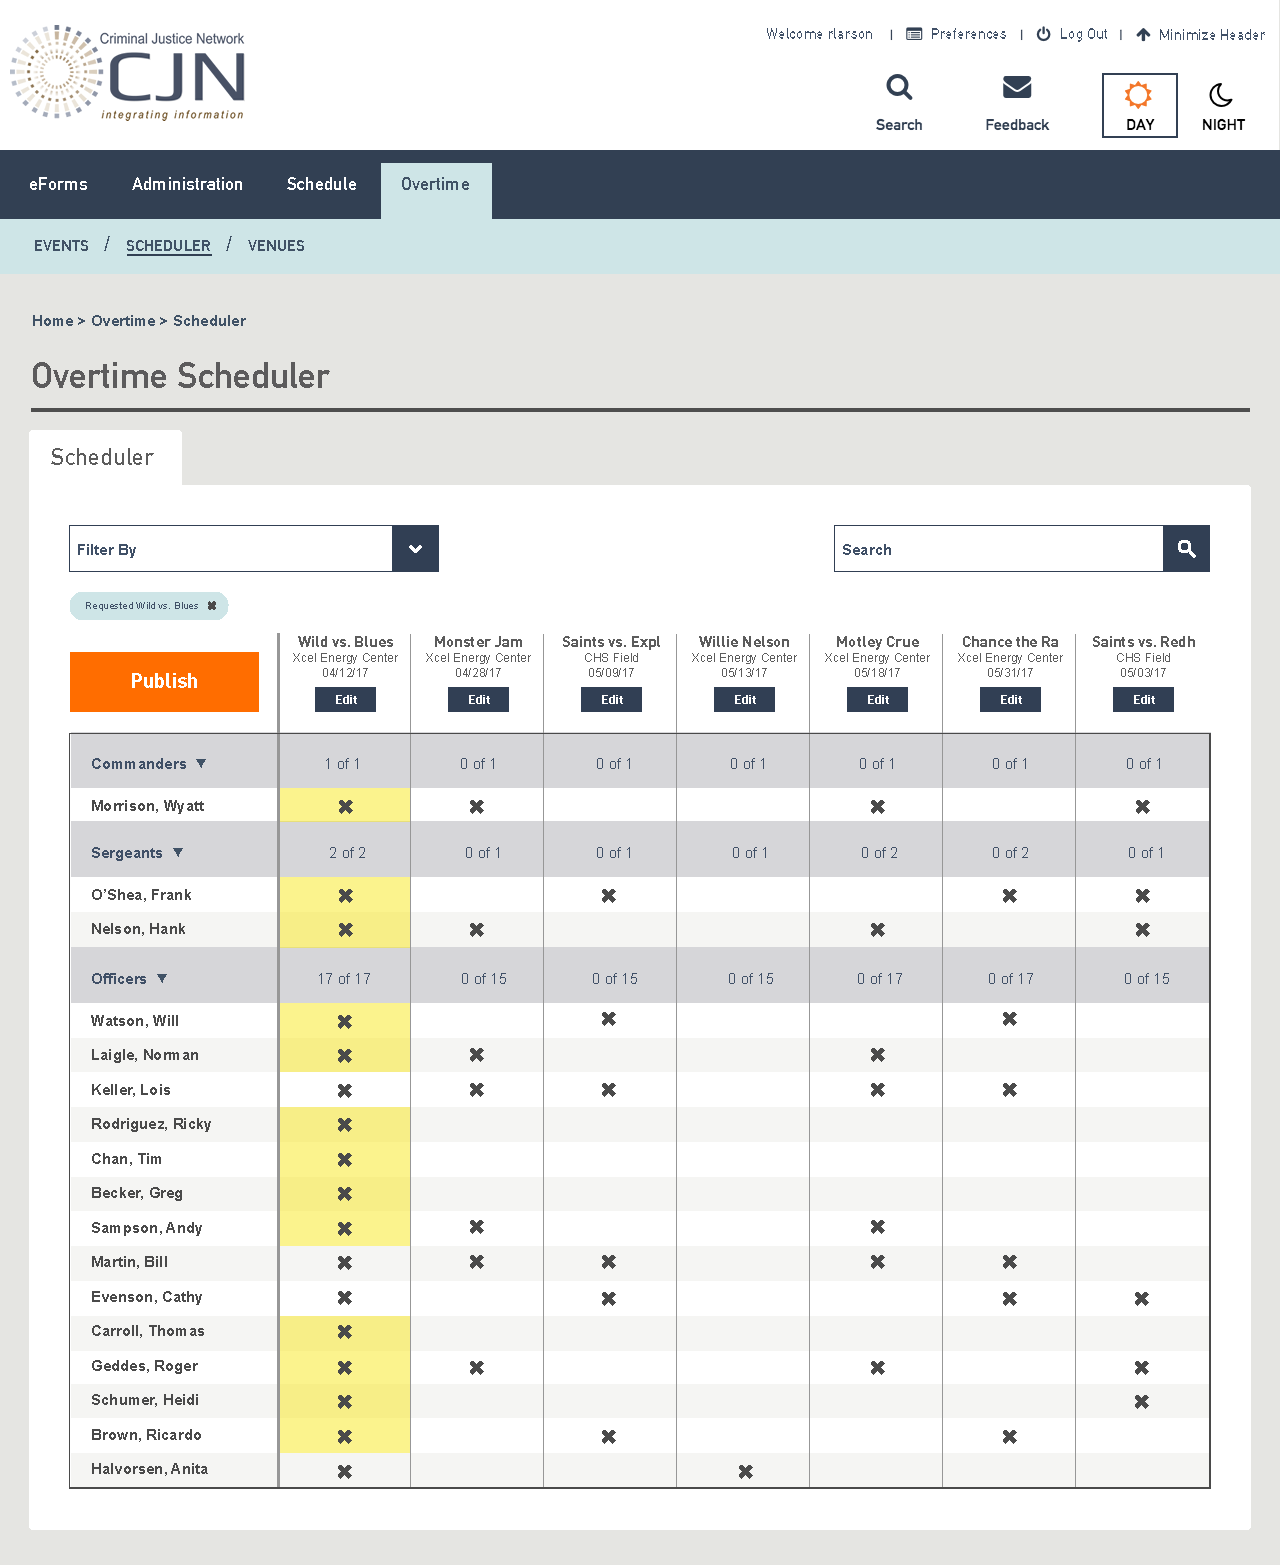This screenshot has height=1565, width=1280.
Task: Edit the Motley Crue event
Action: click(877, 700)
